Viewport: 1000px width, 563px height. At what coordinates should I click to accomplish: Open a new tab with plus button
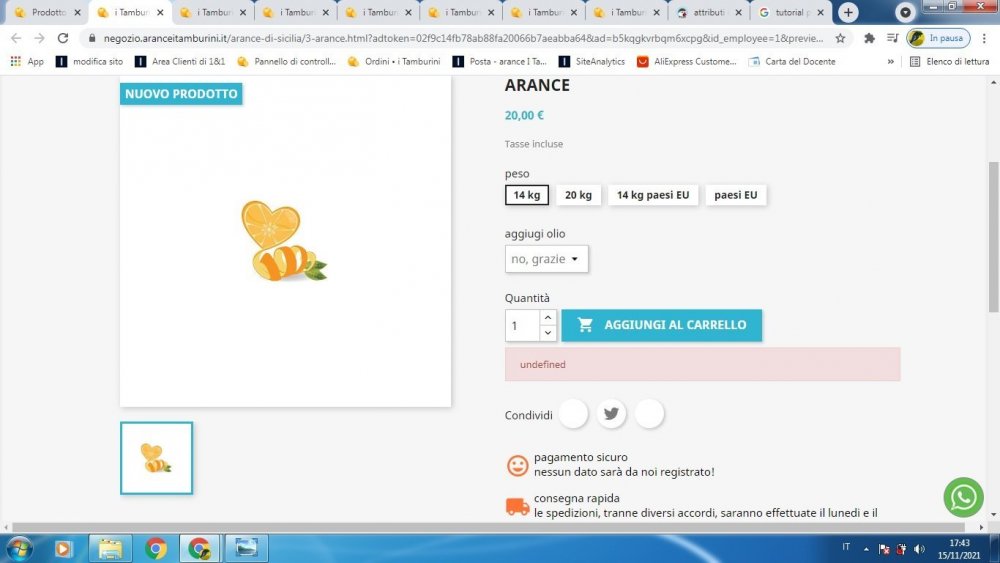click(848, 12)
